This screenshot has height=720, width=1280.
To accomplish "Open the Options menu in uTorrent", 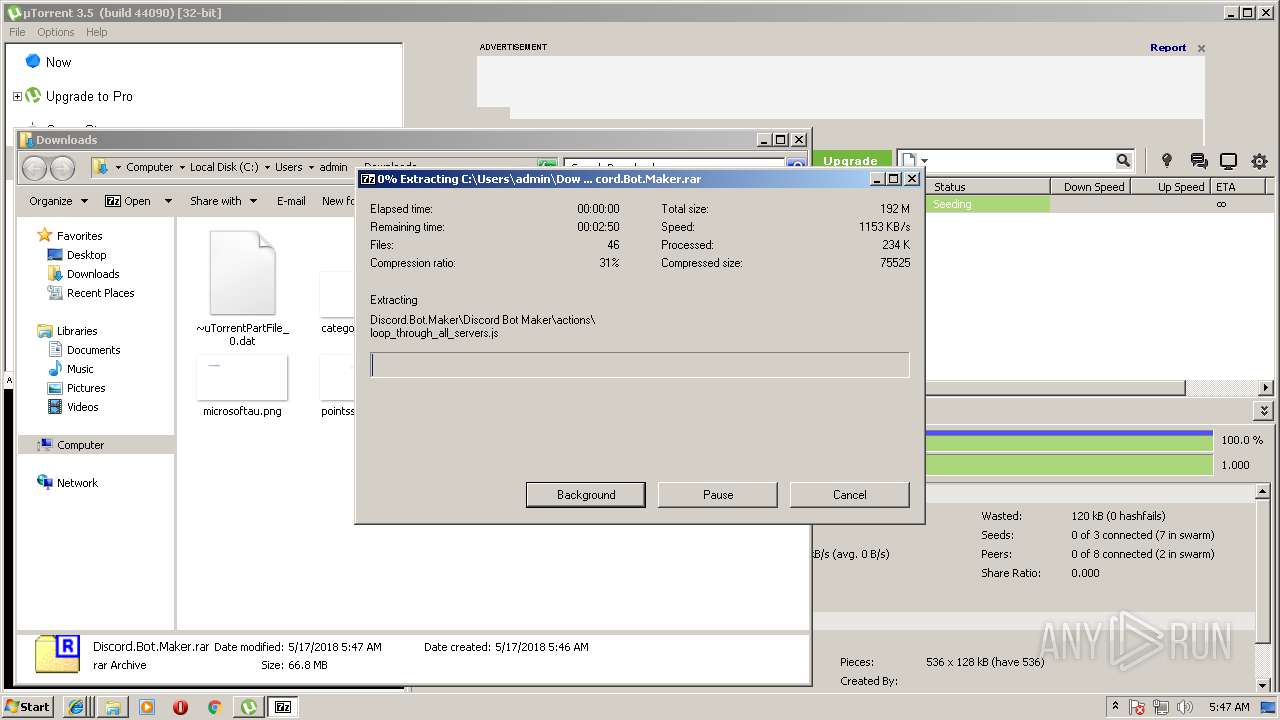I will [56, 32].
